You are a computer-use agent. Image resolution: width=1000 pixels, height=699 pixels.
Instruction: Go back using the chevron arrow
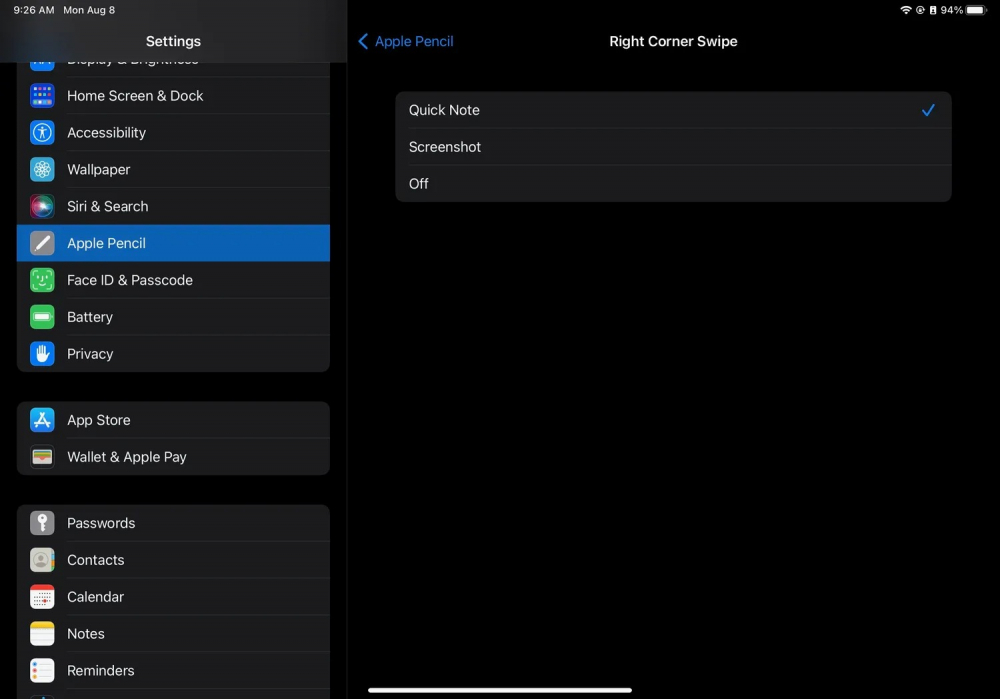(363, 41)
